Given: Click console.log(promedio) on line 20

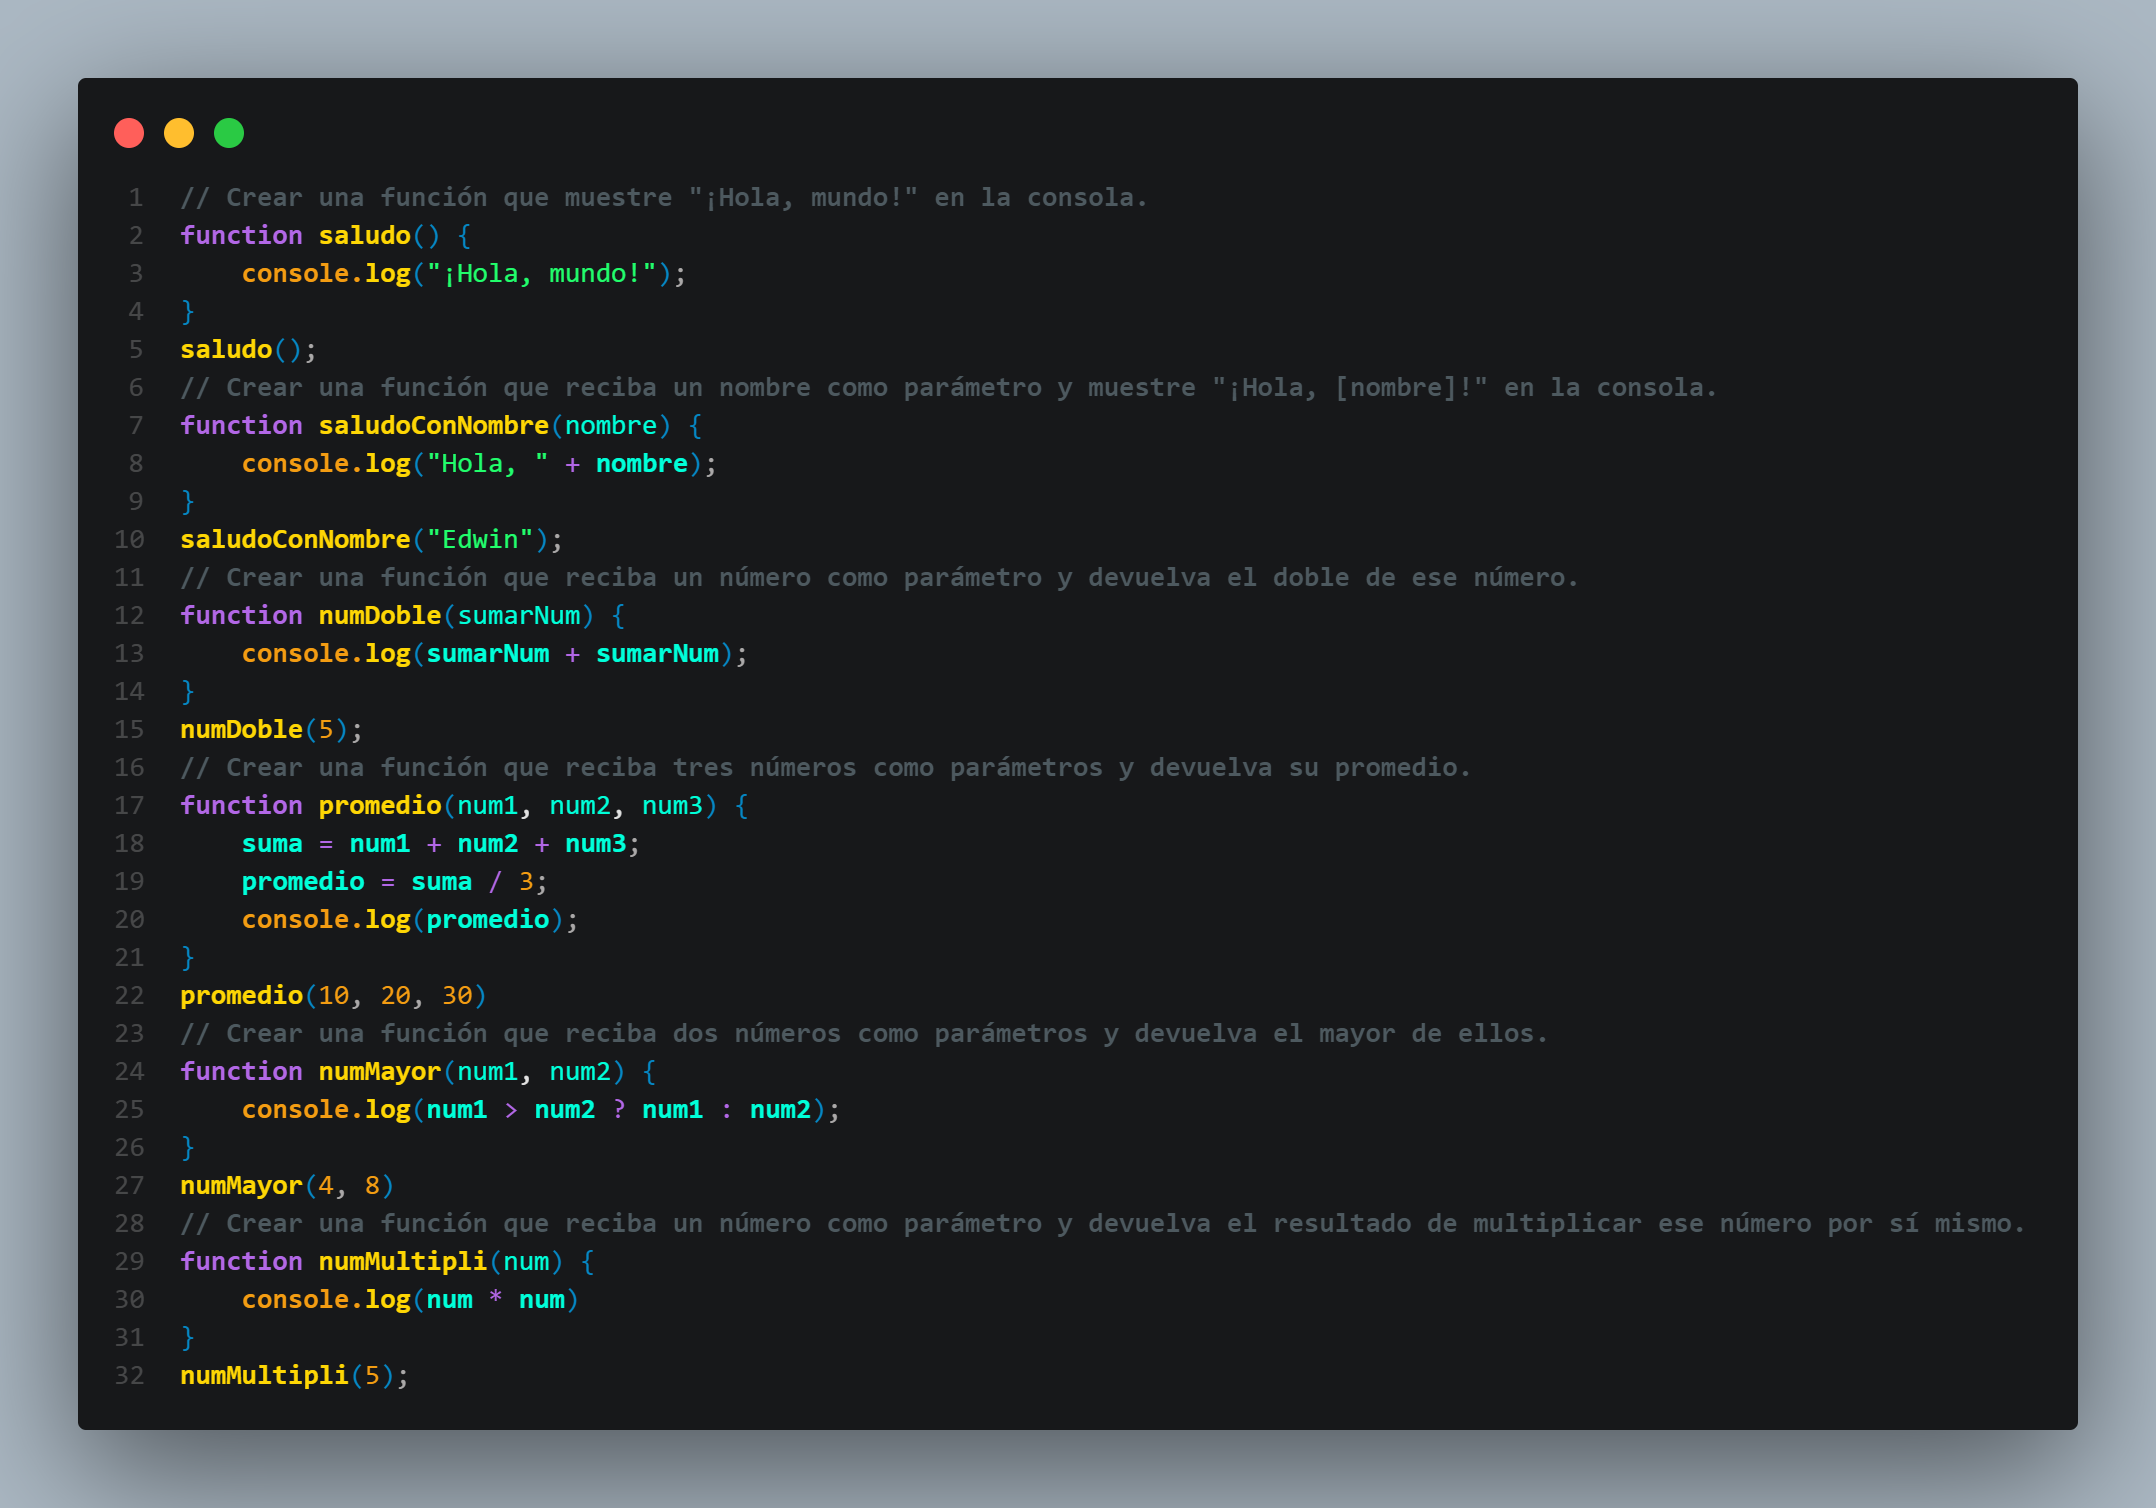Looking at the screenshot, I should 410,920.
